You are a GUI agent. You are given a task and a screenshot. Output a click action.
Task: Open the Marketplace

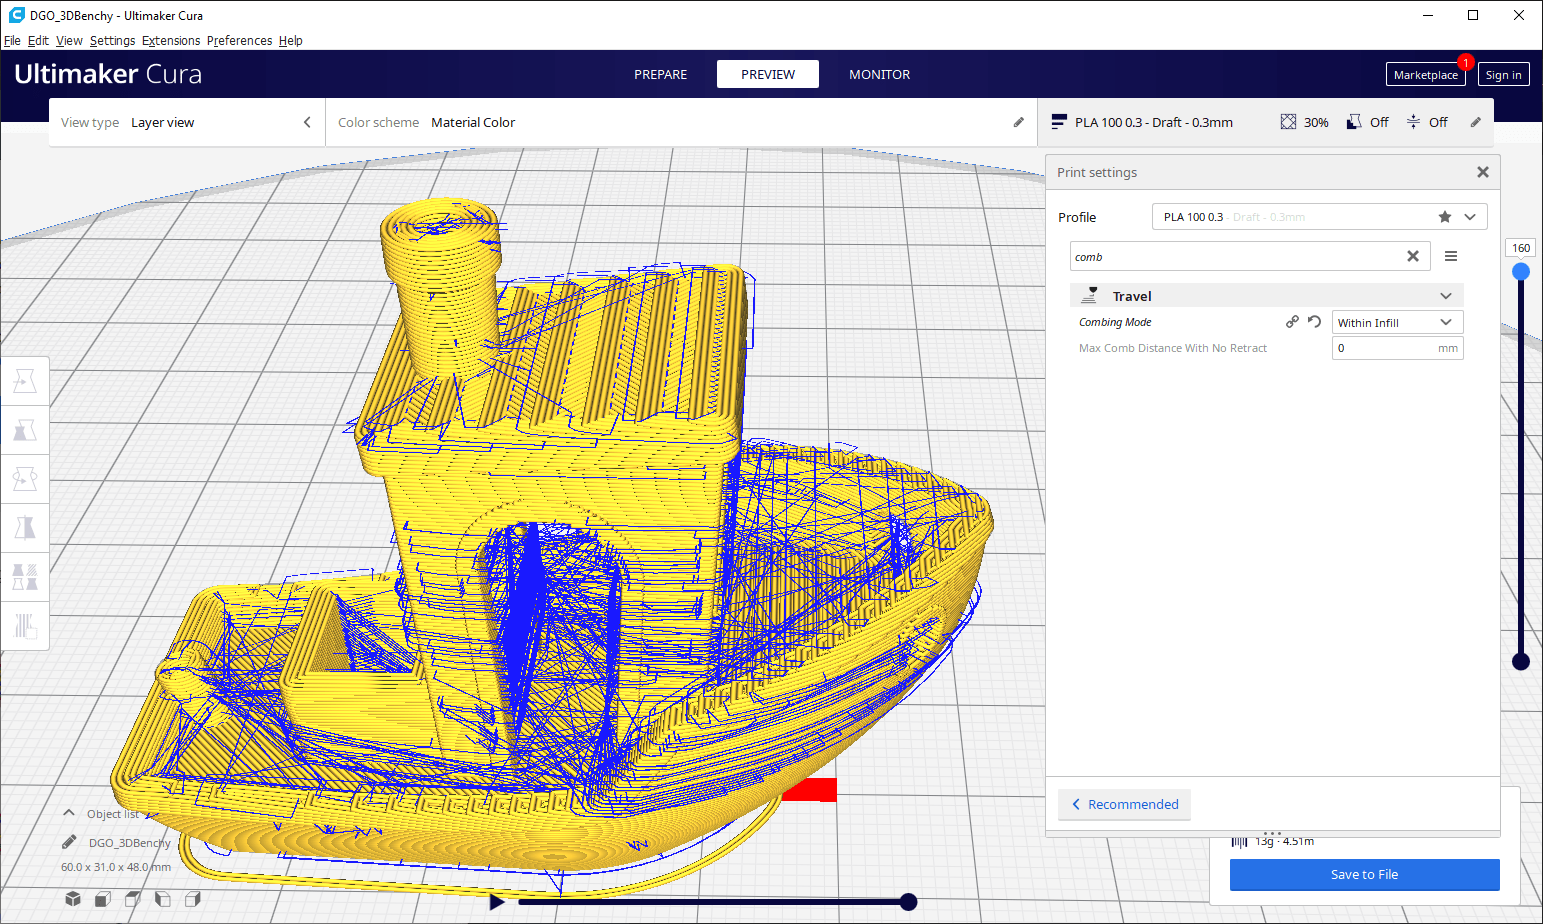(x=1425, y=75)
